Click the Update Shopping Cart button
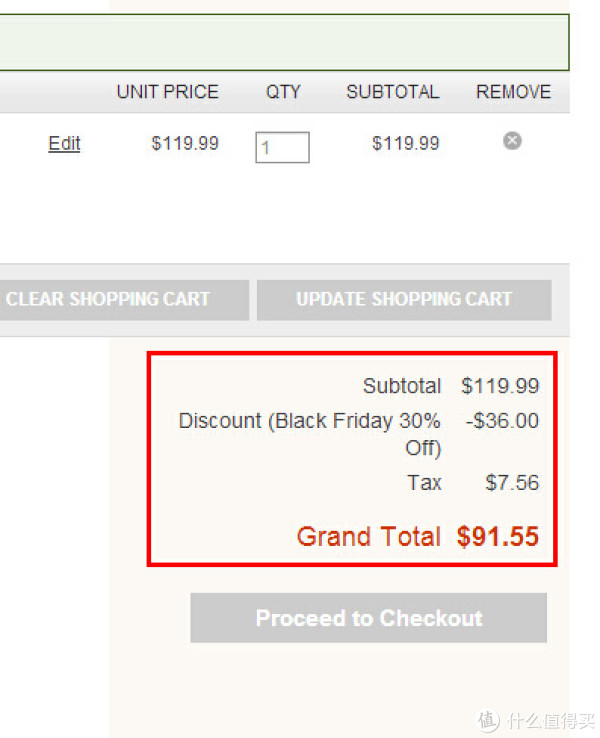600x738 pixels. tap(404, 300)
